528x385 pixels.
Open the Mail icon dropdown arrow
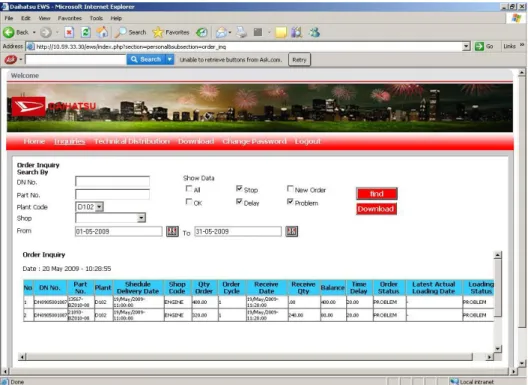(230, 32)
